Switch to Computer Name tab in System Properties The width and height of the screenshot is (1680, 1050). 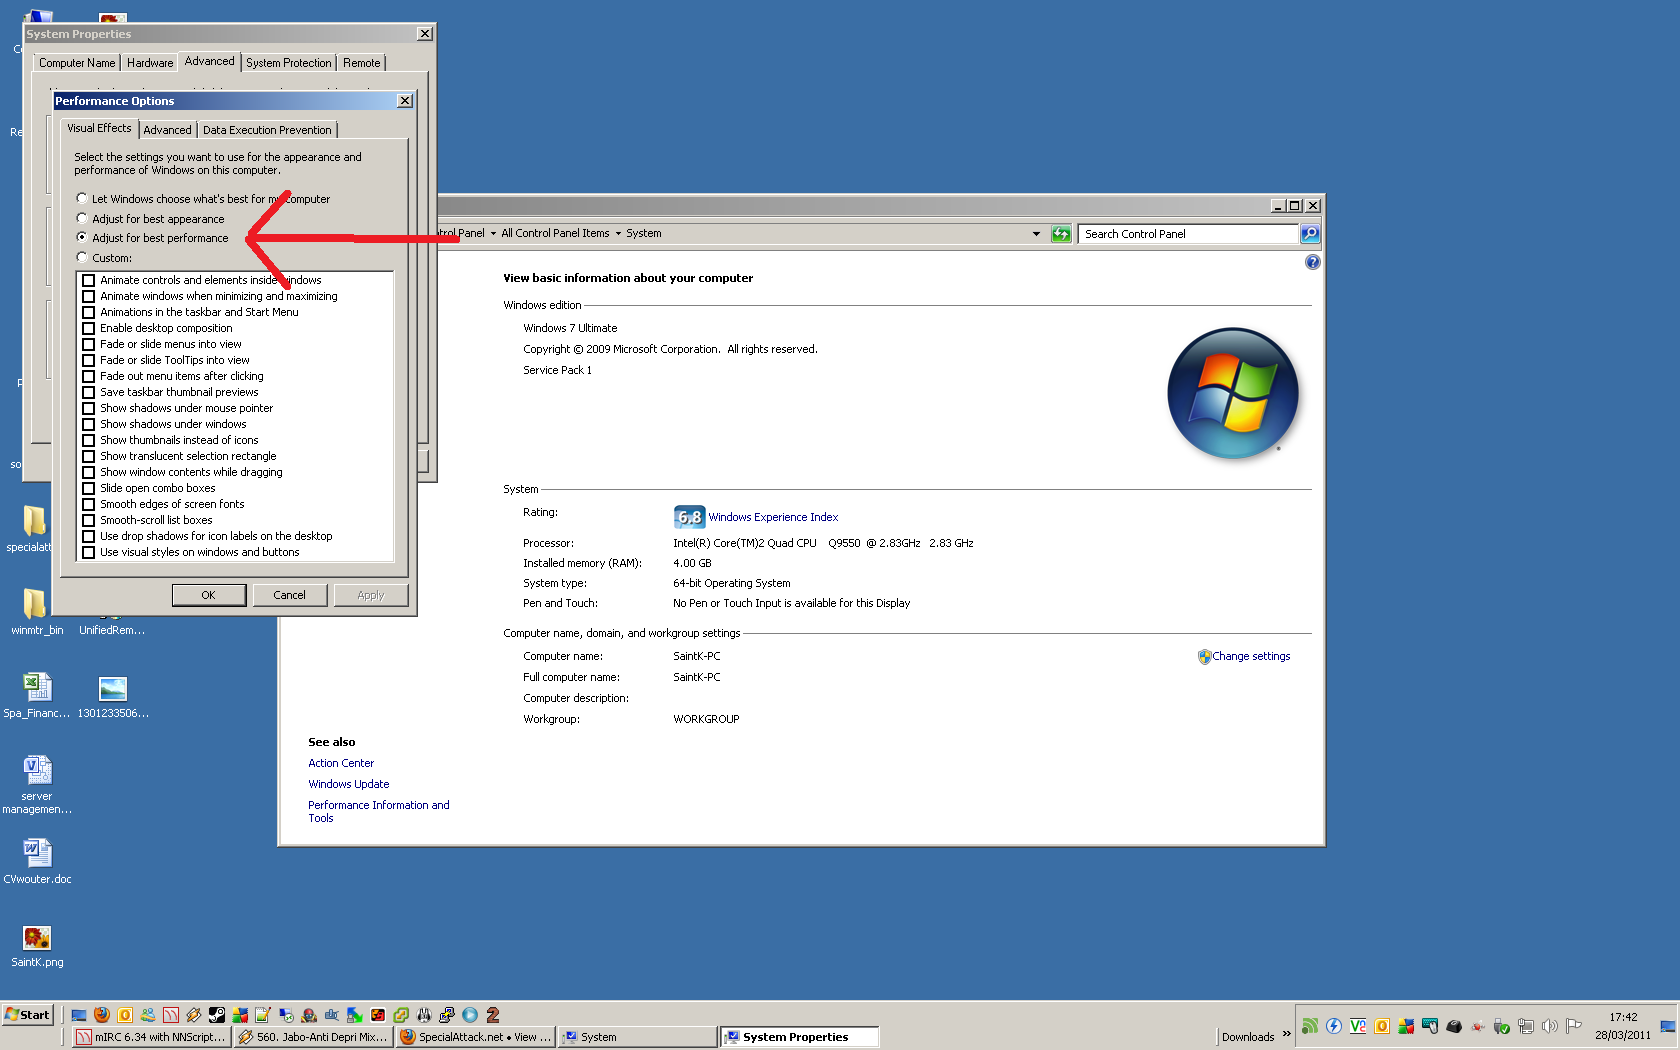(x=77, y=63)
